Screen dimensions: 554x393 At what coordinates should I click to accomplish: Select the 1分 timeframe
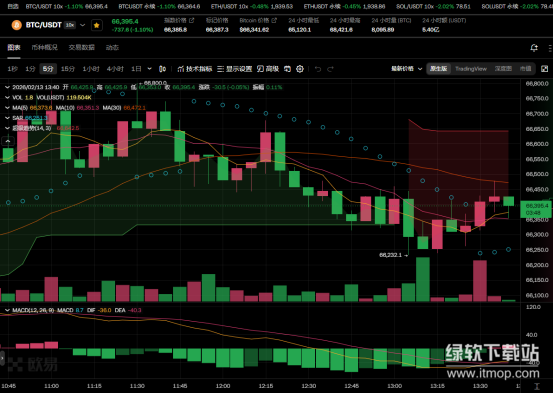[x=30, y=69]
